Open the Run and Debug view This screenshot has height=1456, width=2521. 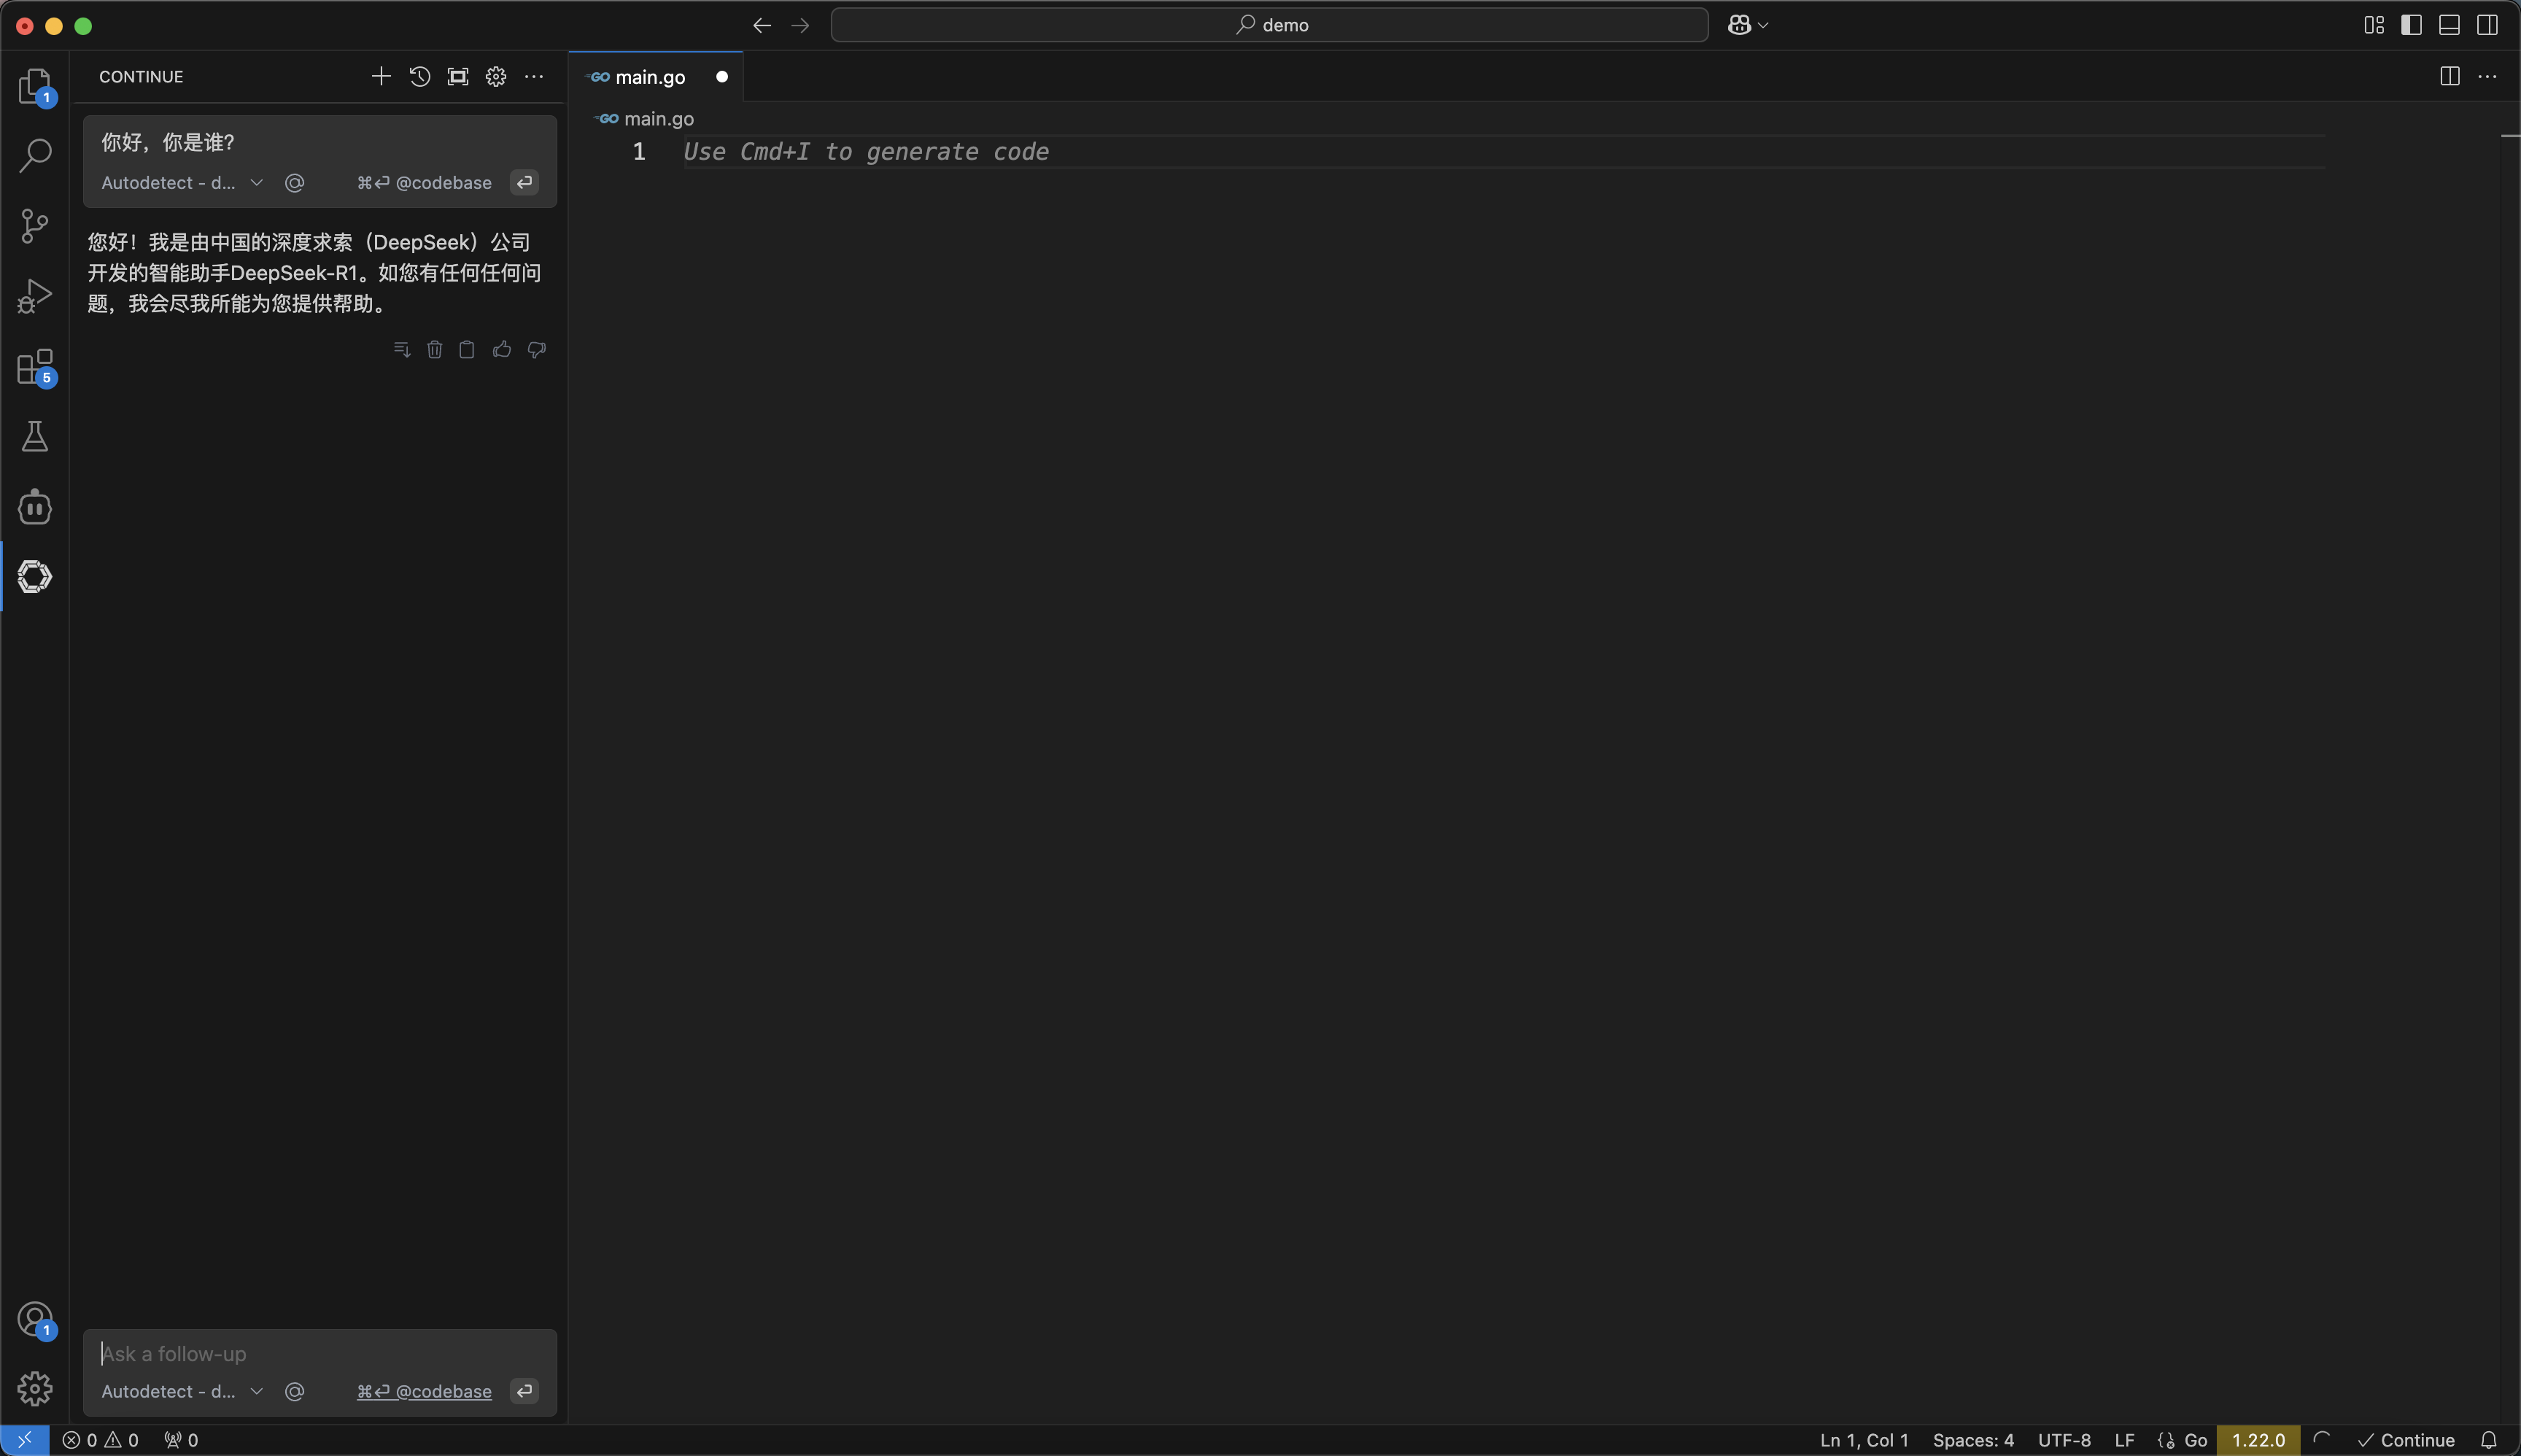coord(35,296)
